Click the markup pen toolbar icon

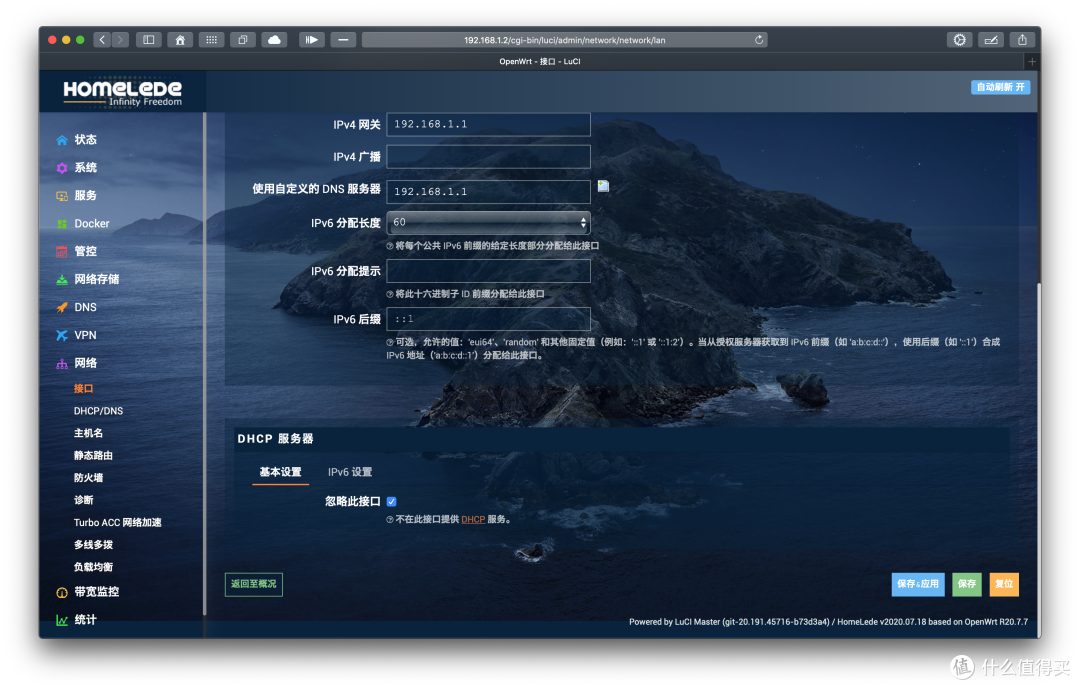[991, 40]
